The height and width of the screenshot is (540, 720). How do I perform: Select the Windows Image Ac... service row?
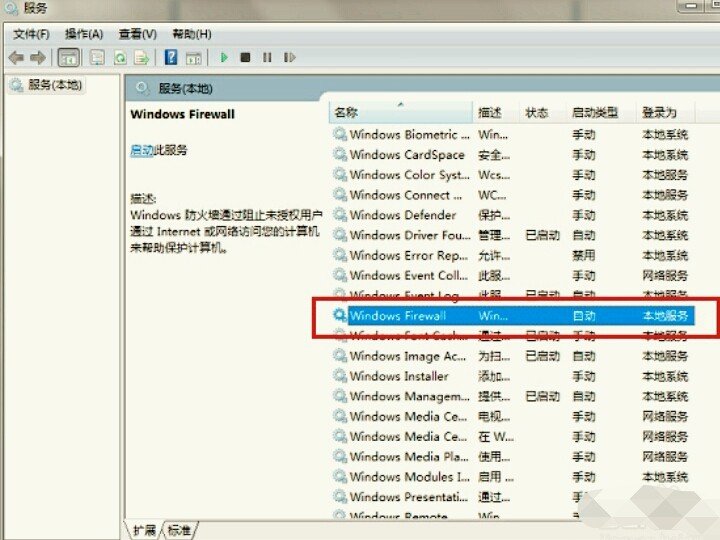click(513, 356)
